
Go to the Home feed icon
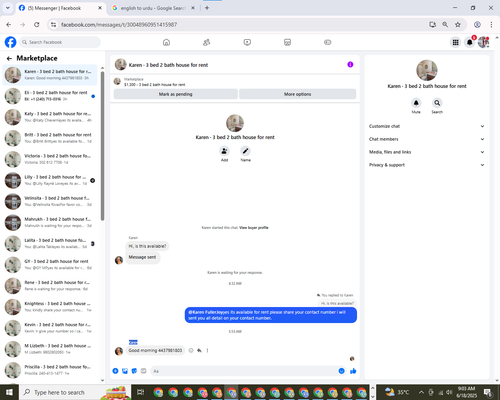click(x=166, y=42)
